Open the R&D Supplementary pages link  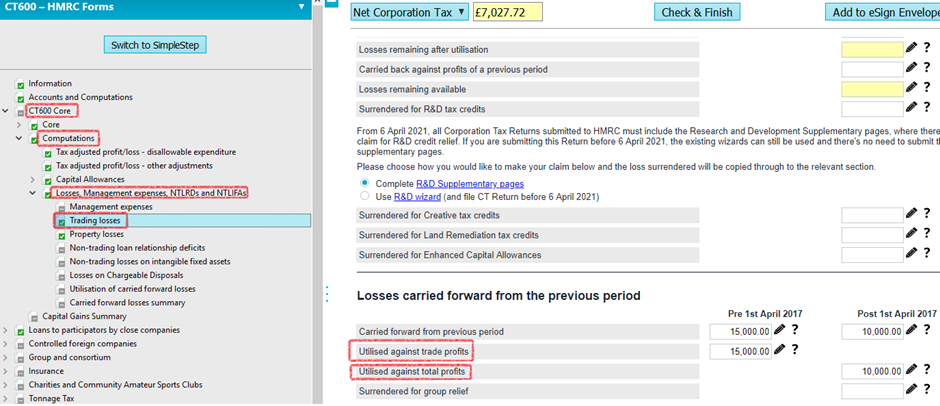(468, 184)
